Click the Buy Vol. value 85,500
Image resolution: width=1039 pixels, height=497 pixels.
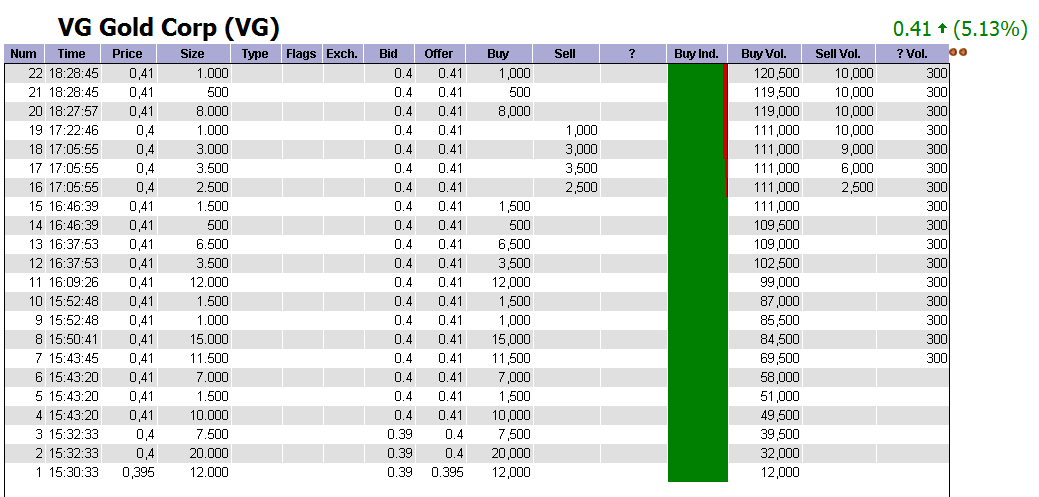[x=780, y=320]
